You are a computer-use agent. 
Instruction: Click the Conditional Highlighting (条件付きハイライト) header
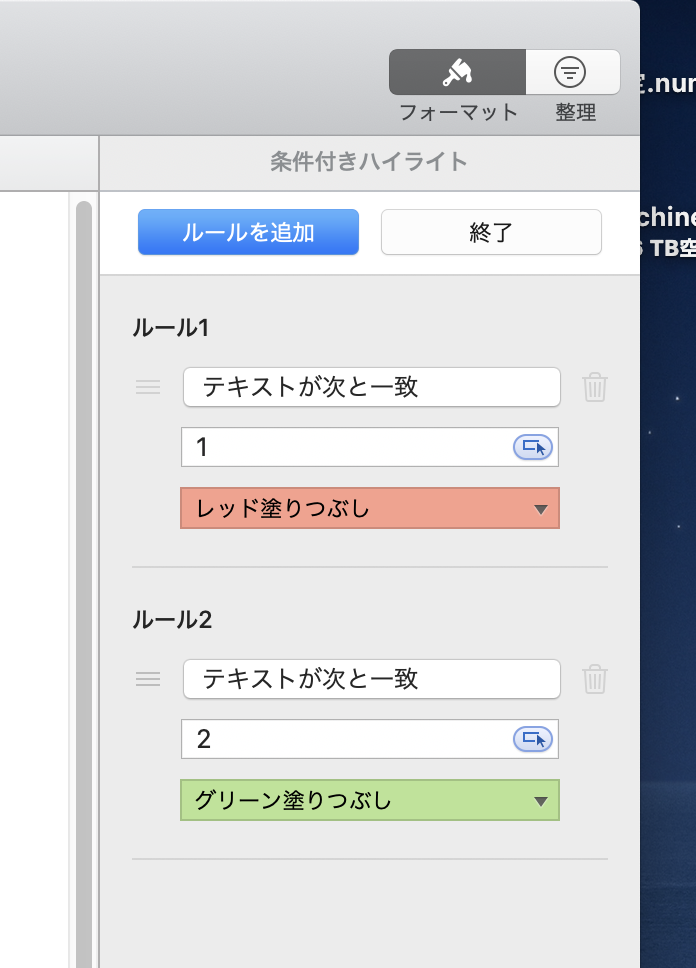click(369, 162)
